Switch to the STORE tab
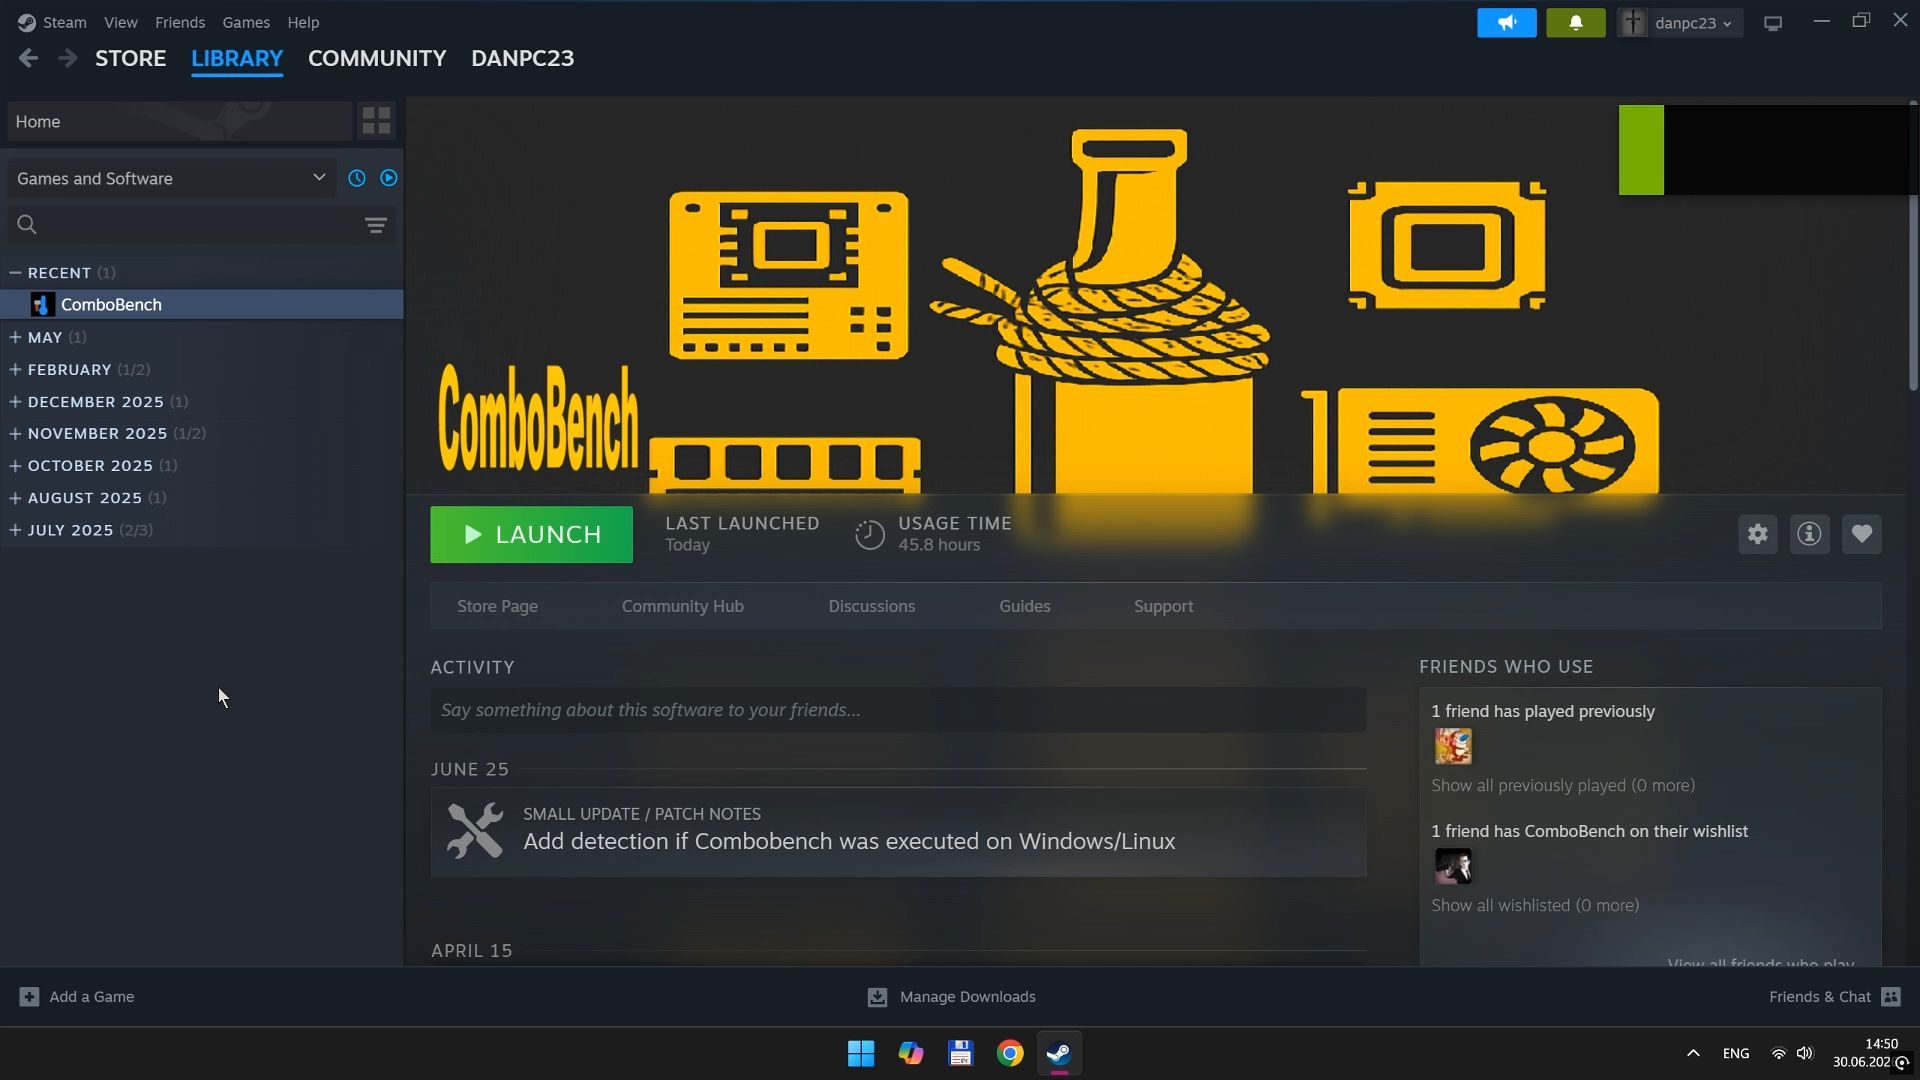Viewport: 1920px width, 1080px height. pyautogui.click(x=131, y=58)
